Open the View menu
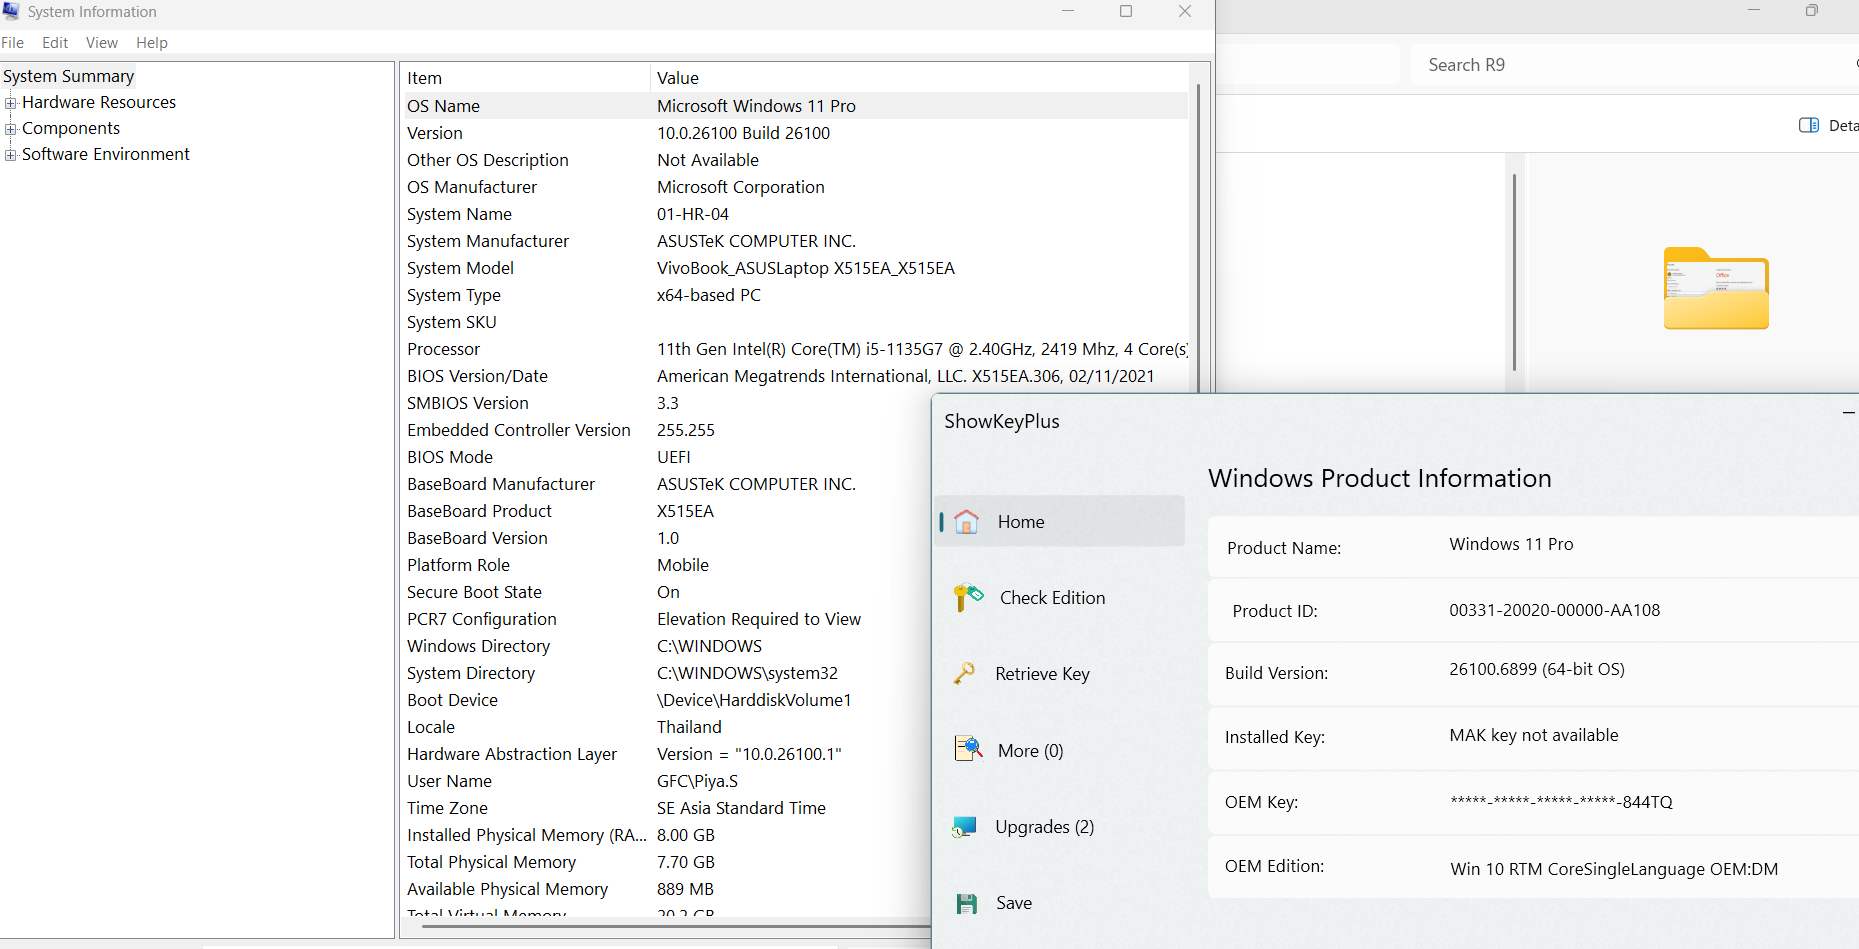This screenshot has height=949, width=1859. click(x=101, y=43)
